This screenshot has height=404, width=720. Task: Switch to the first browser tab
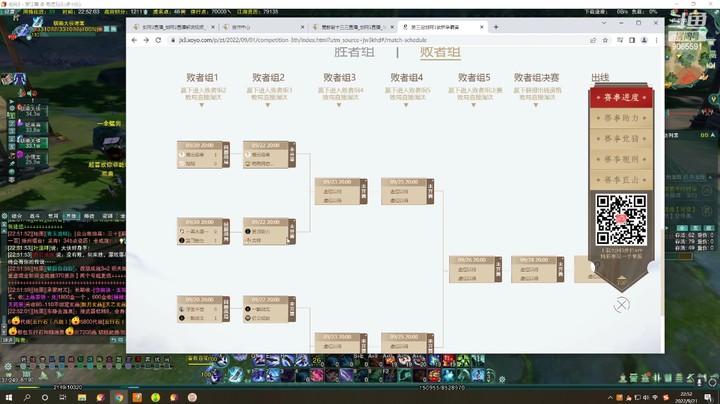[x=174, y=27]
